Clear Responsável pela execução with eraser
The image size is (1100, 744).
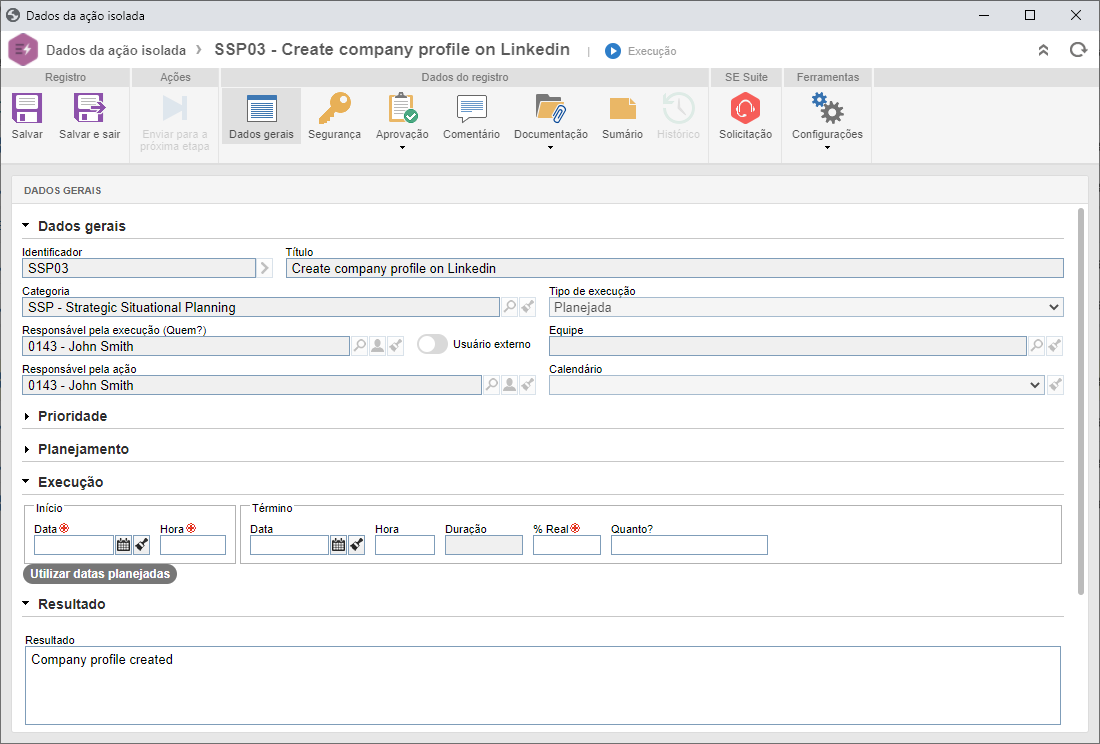tap(396, 346)
